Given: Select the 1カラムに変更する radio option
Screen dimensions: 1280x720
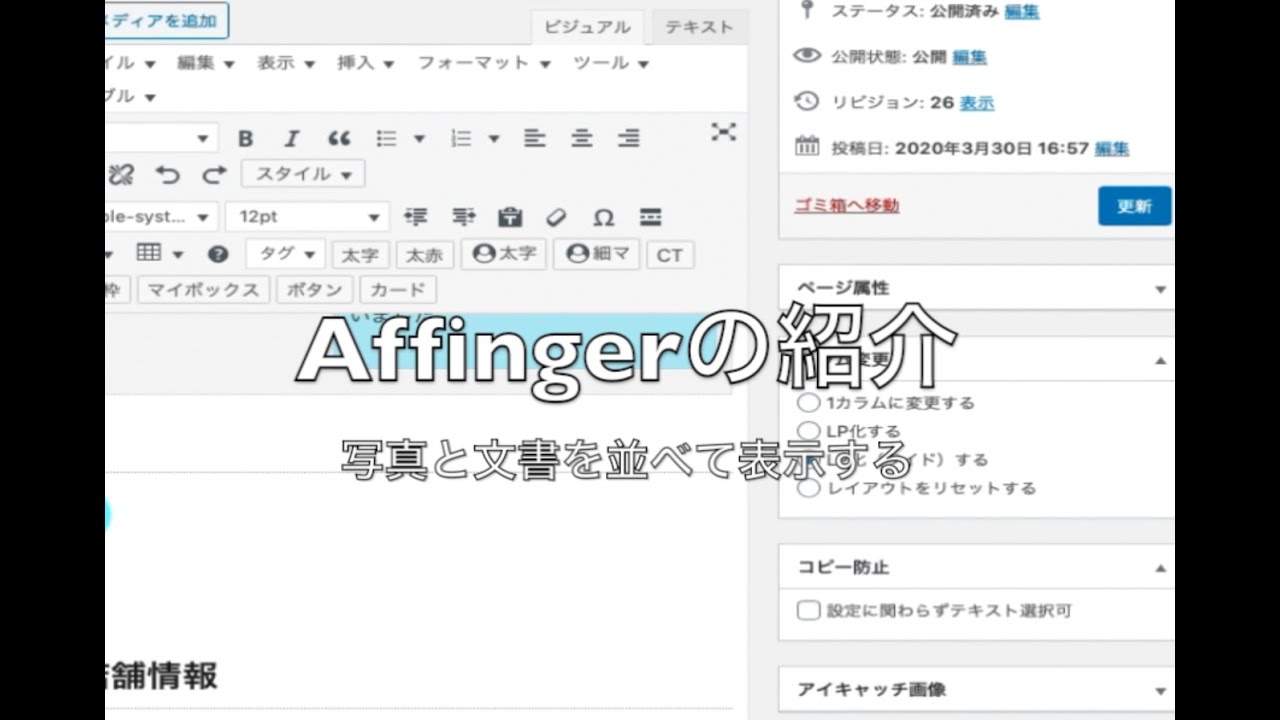Looking at the screenshot, I should (x=809, y=403).
